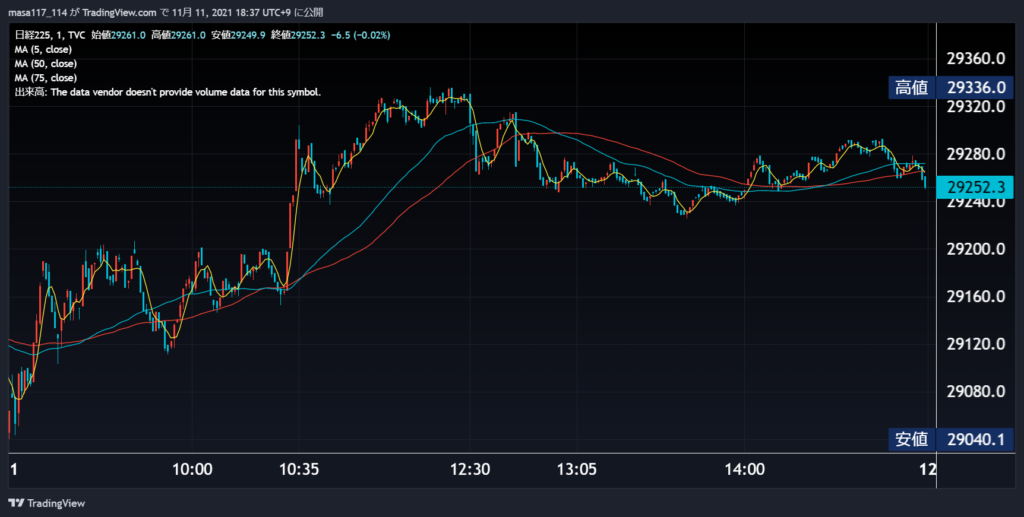Click the −6.5 (−0.02%) change value
1024x517 pixels.
360,35
